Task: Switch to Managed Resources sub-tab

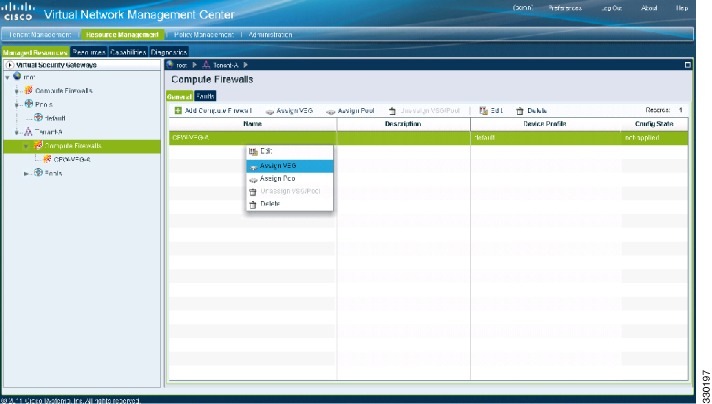Action: point(35,52)
